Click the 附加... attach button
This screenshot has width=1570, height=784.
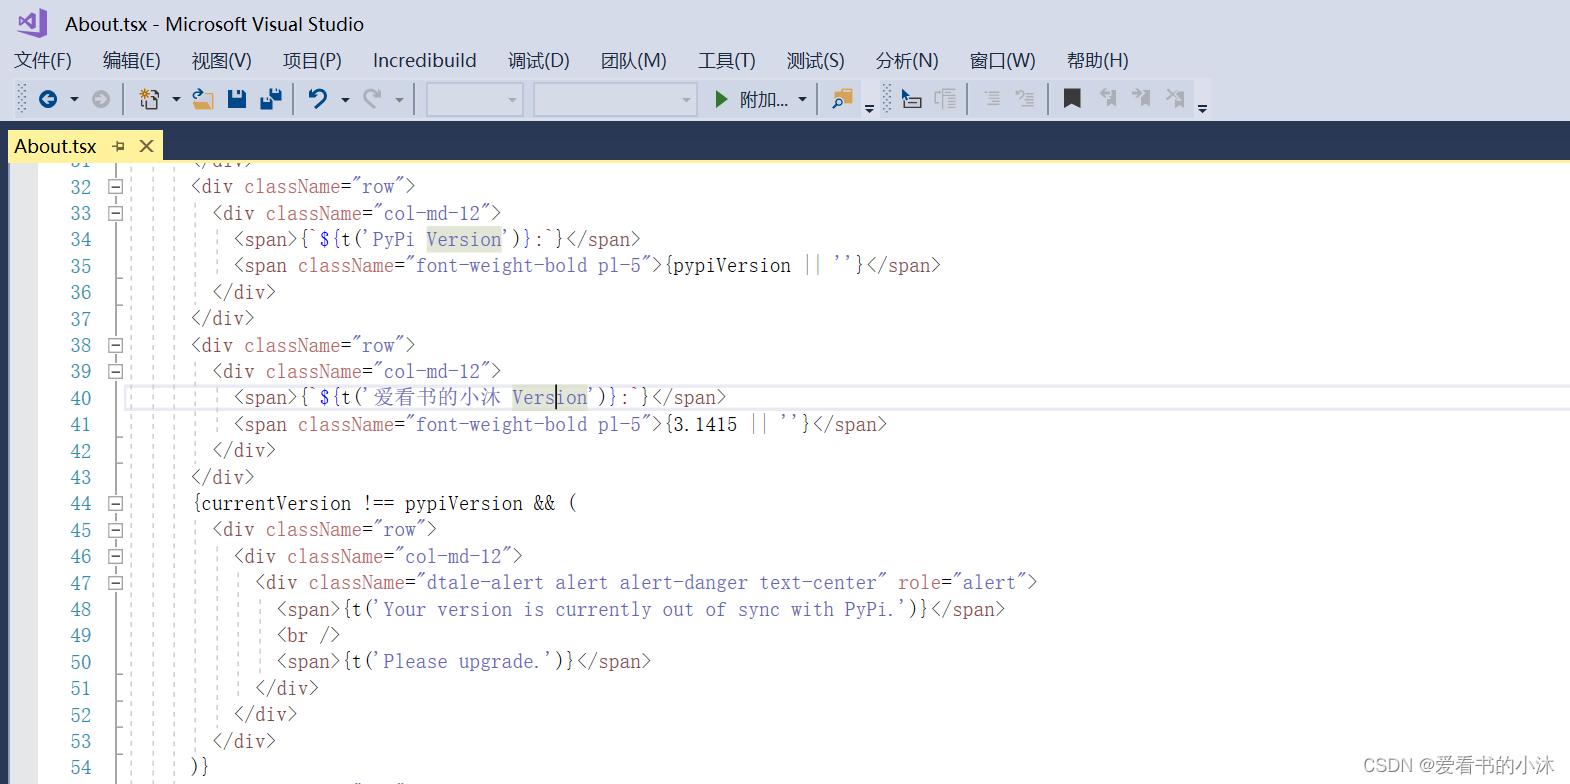[x=763, y=99]
